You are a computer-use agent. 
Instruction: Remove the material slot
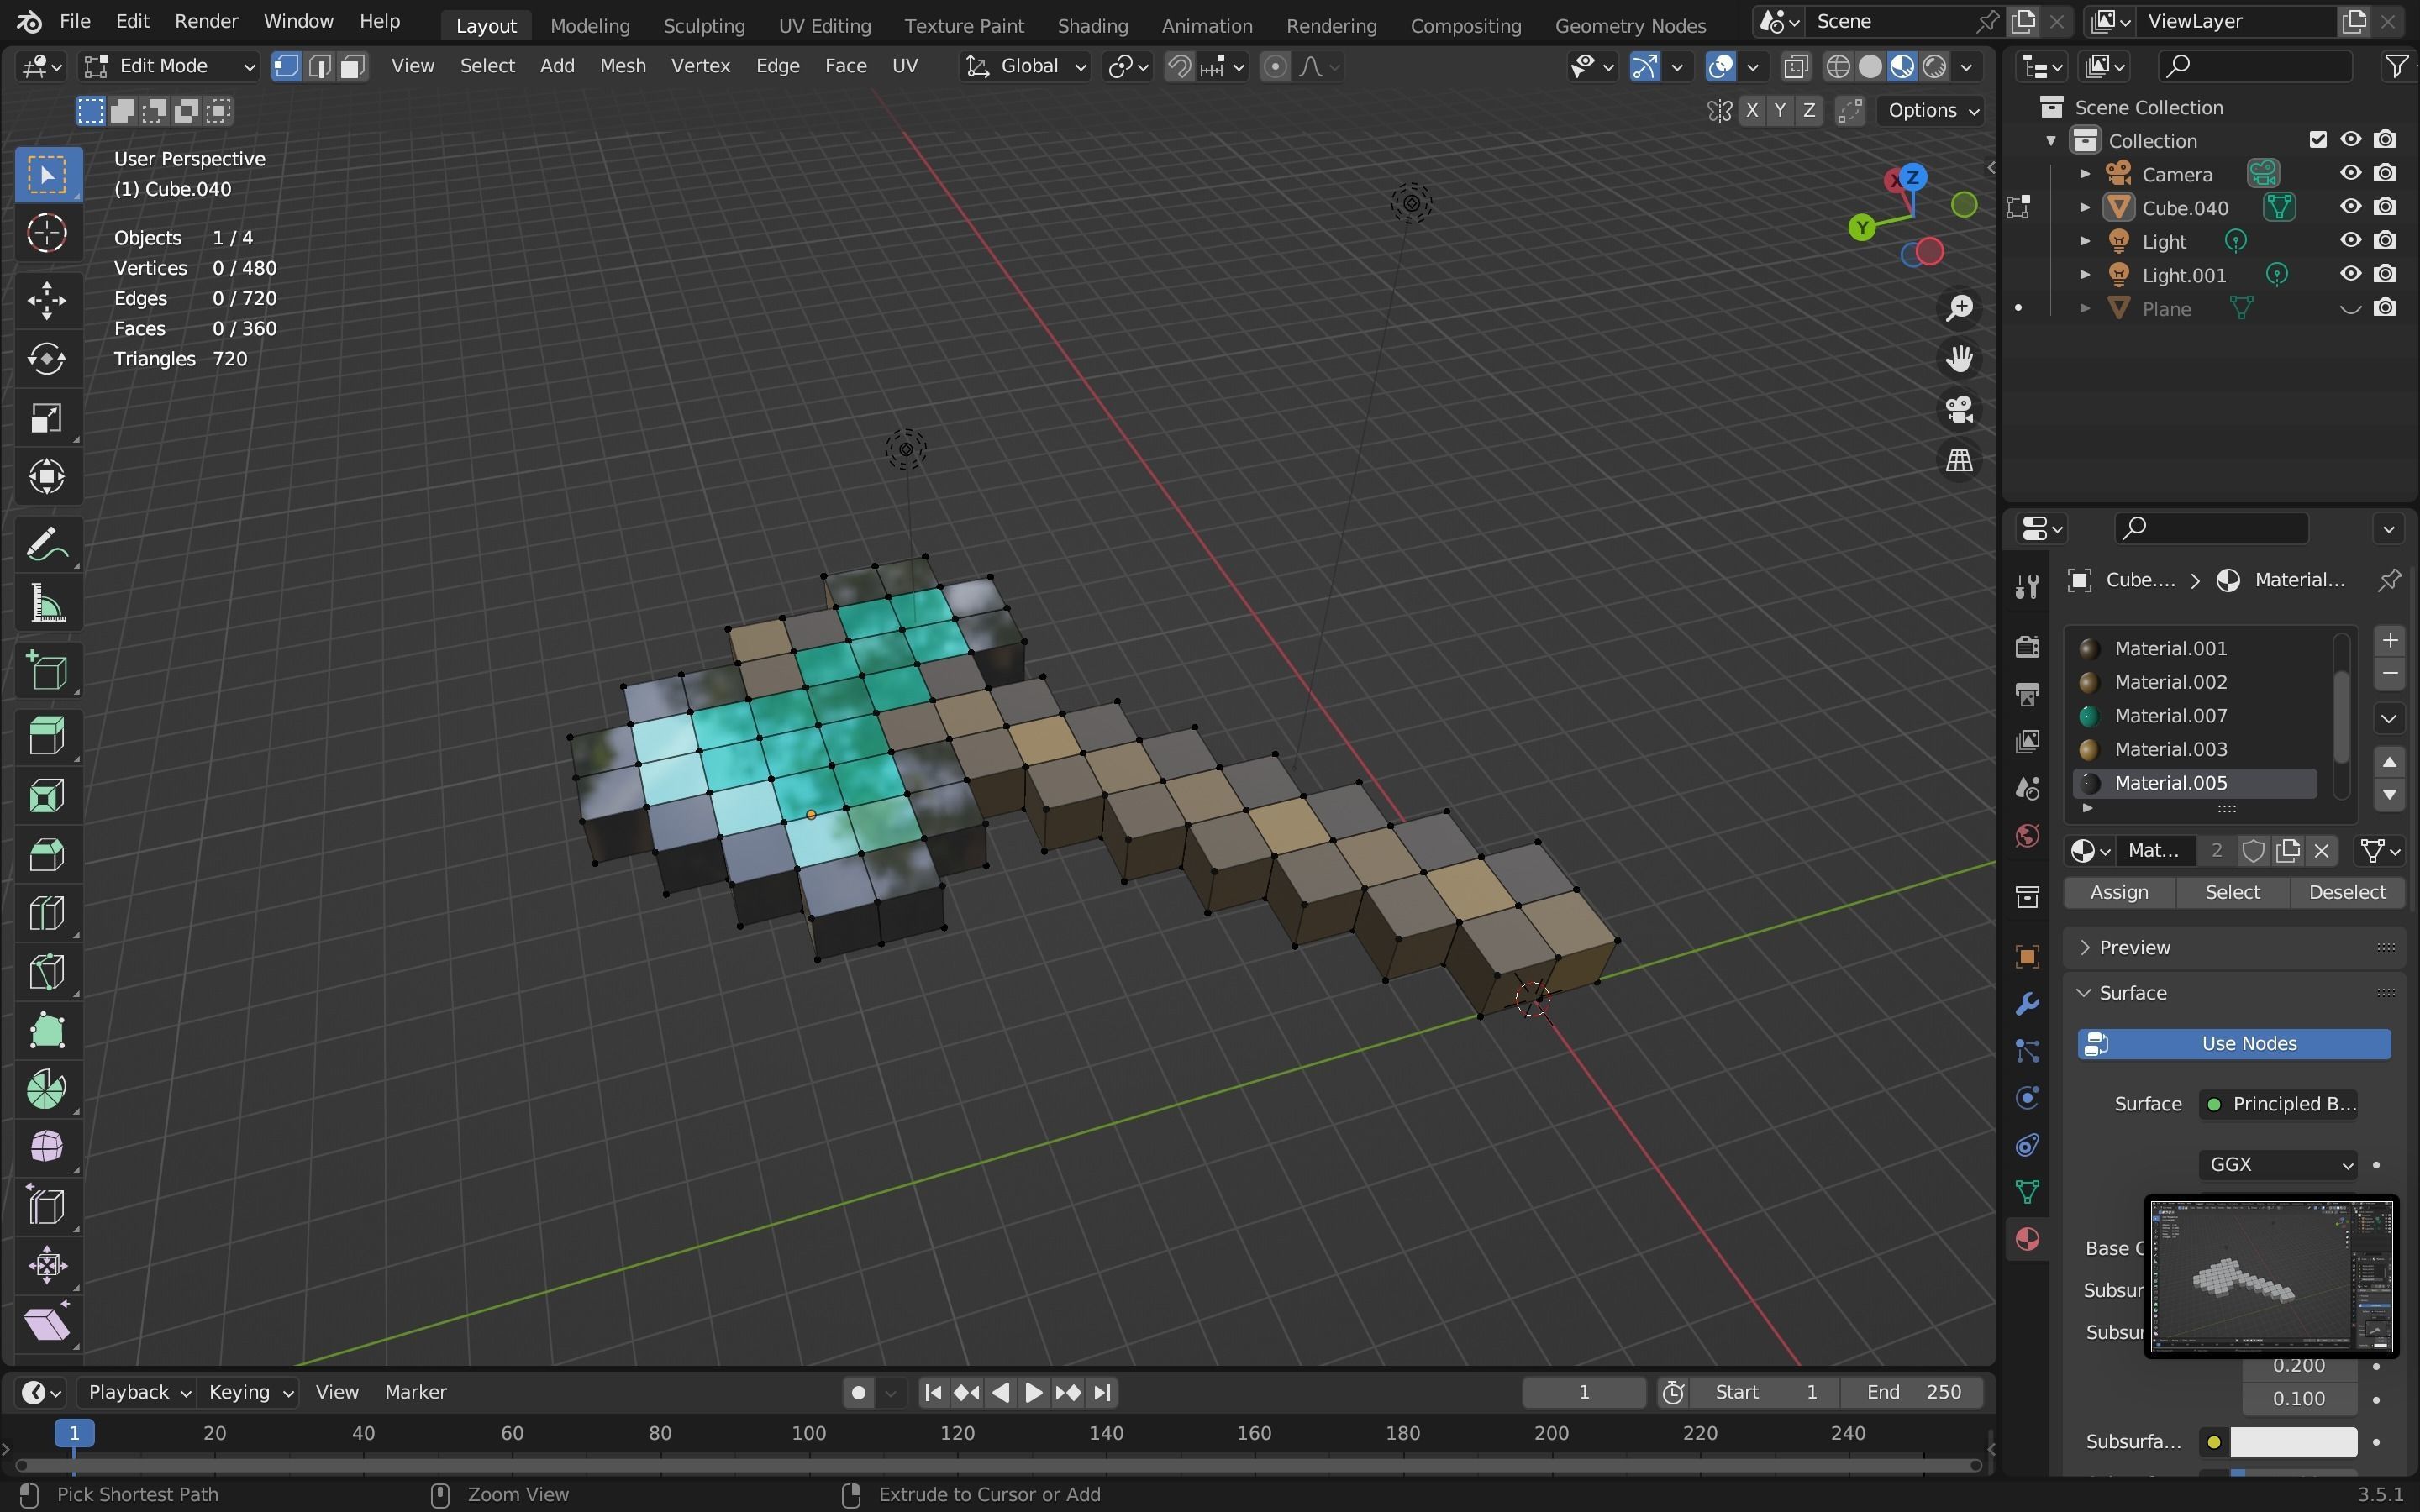[x=2389, y=674]
